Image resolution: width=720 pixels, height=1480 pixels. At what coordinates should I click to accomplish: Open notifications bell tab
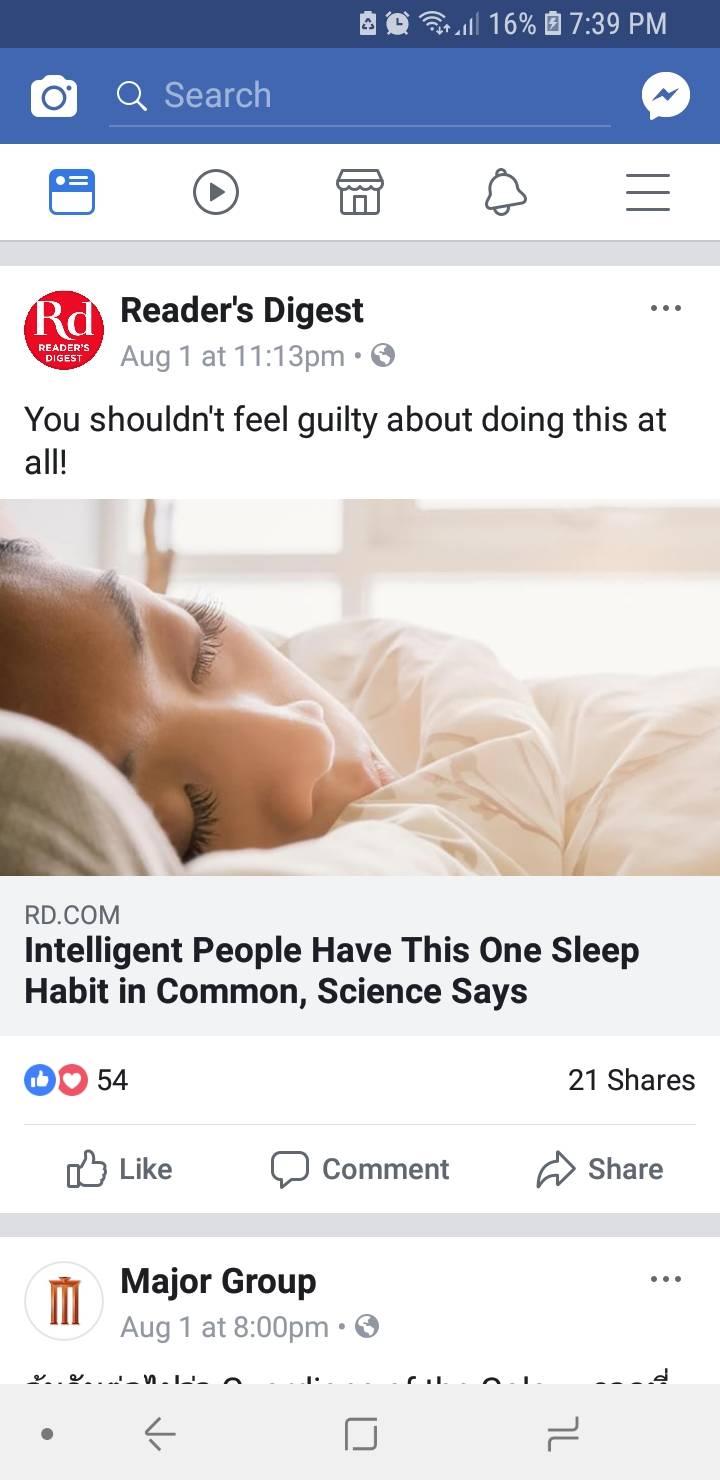[x=505, y=192]
